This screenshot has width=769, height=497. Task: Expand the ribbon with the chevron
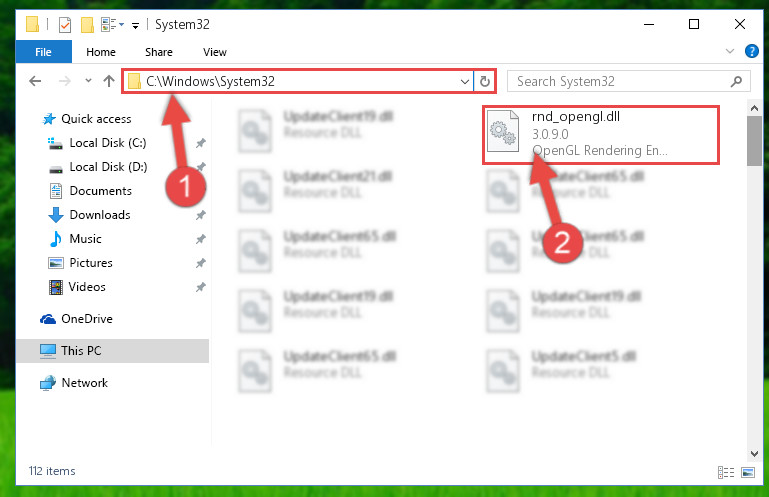coord(730,51)
